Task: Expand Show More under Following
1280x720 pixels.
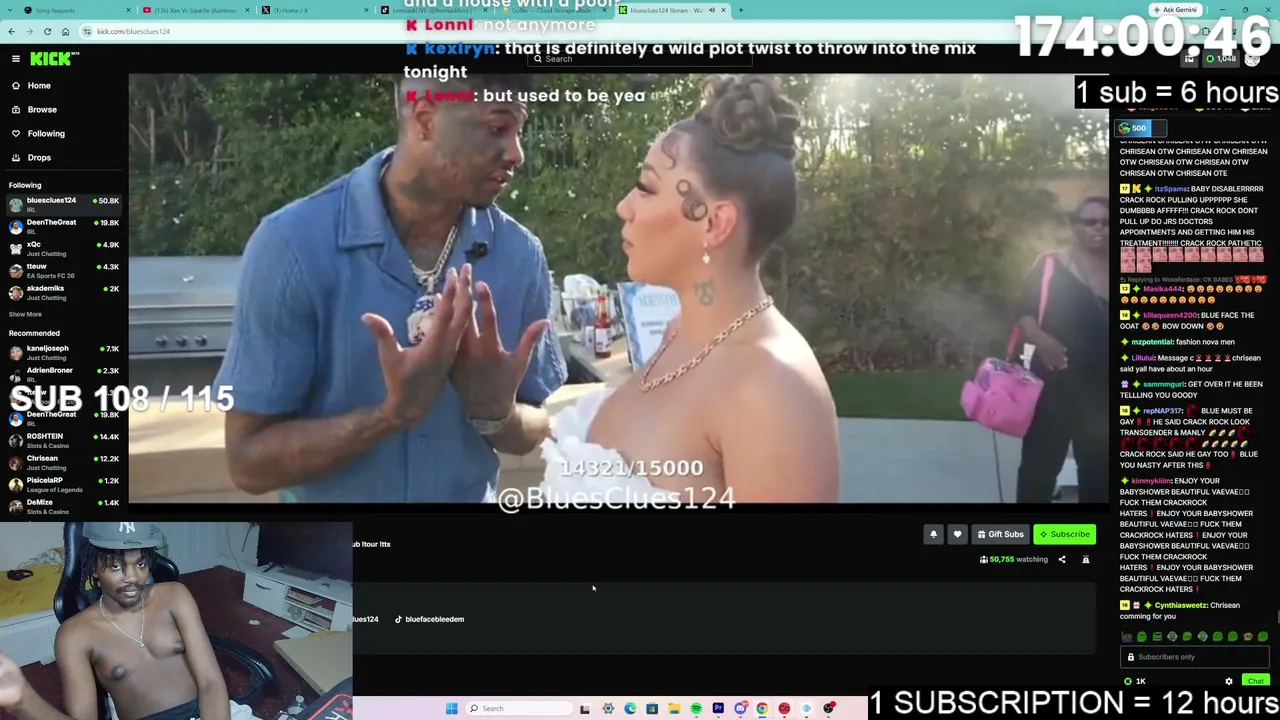Action: [x=25, y=315]
